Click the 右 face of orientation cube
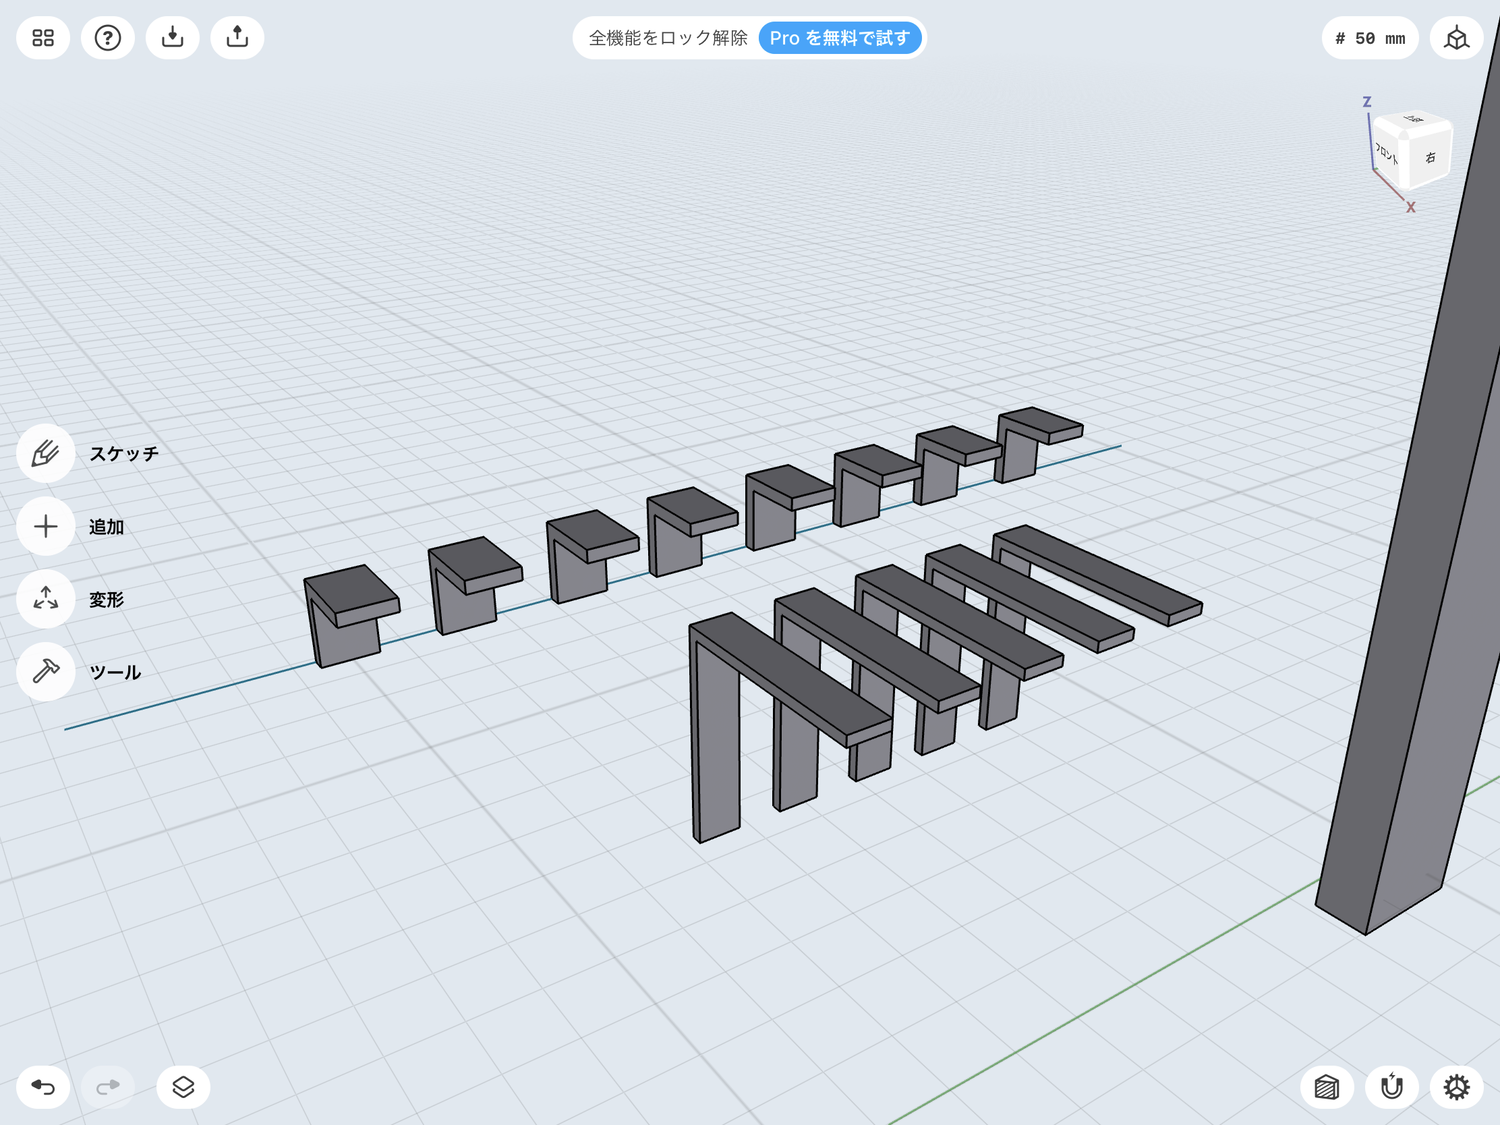Viewport: 1500px width, 1125px height. coord(1430,158)
